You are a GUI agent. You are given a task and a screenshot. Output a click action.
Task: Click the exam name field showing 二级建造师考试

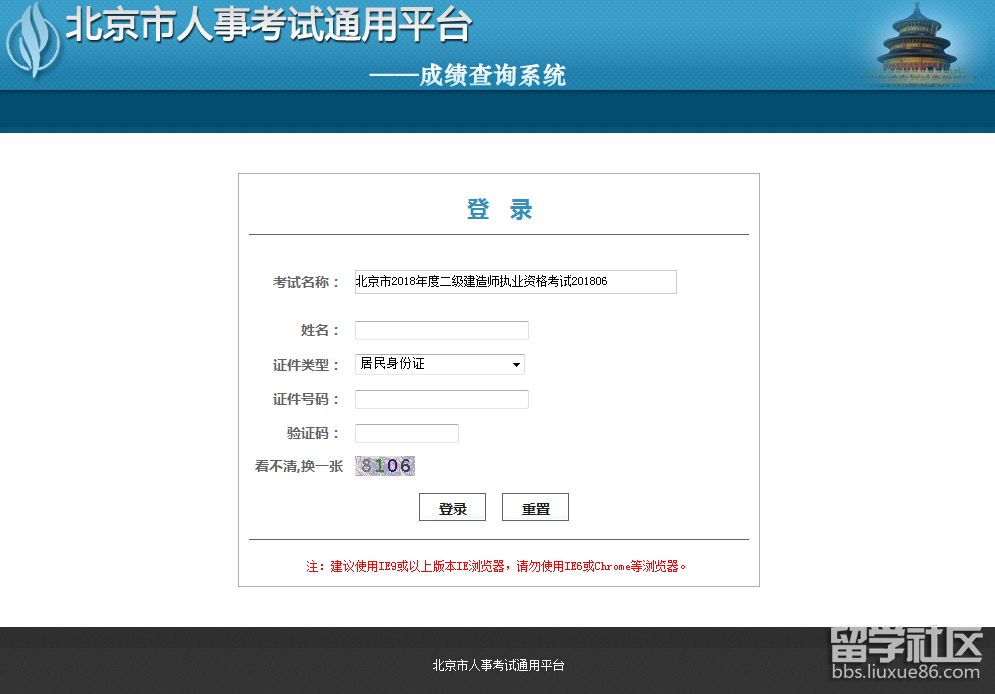515,281
